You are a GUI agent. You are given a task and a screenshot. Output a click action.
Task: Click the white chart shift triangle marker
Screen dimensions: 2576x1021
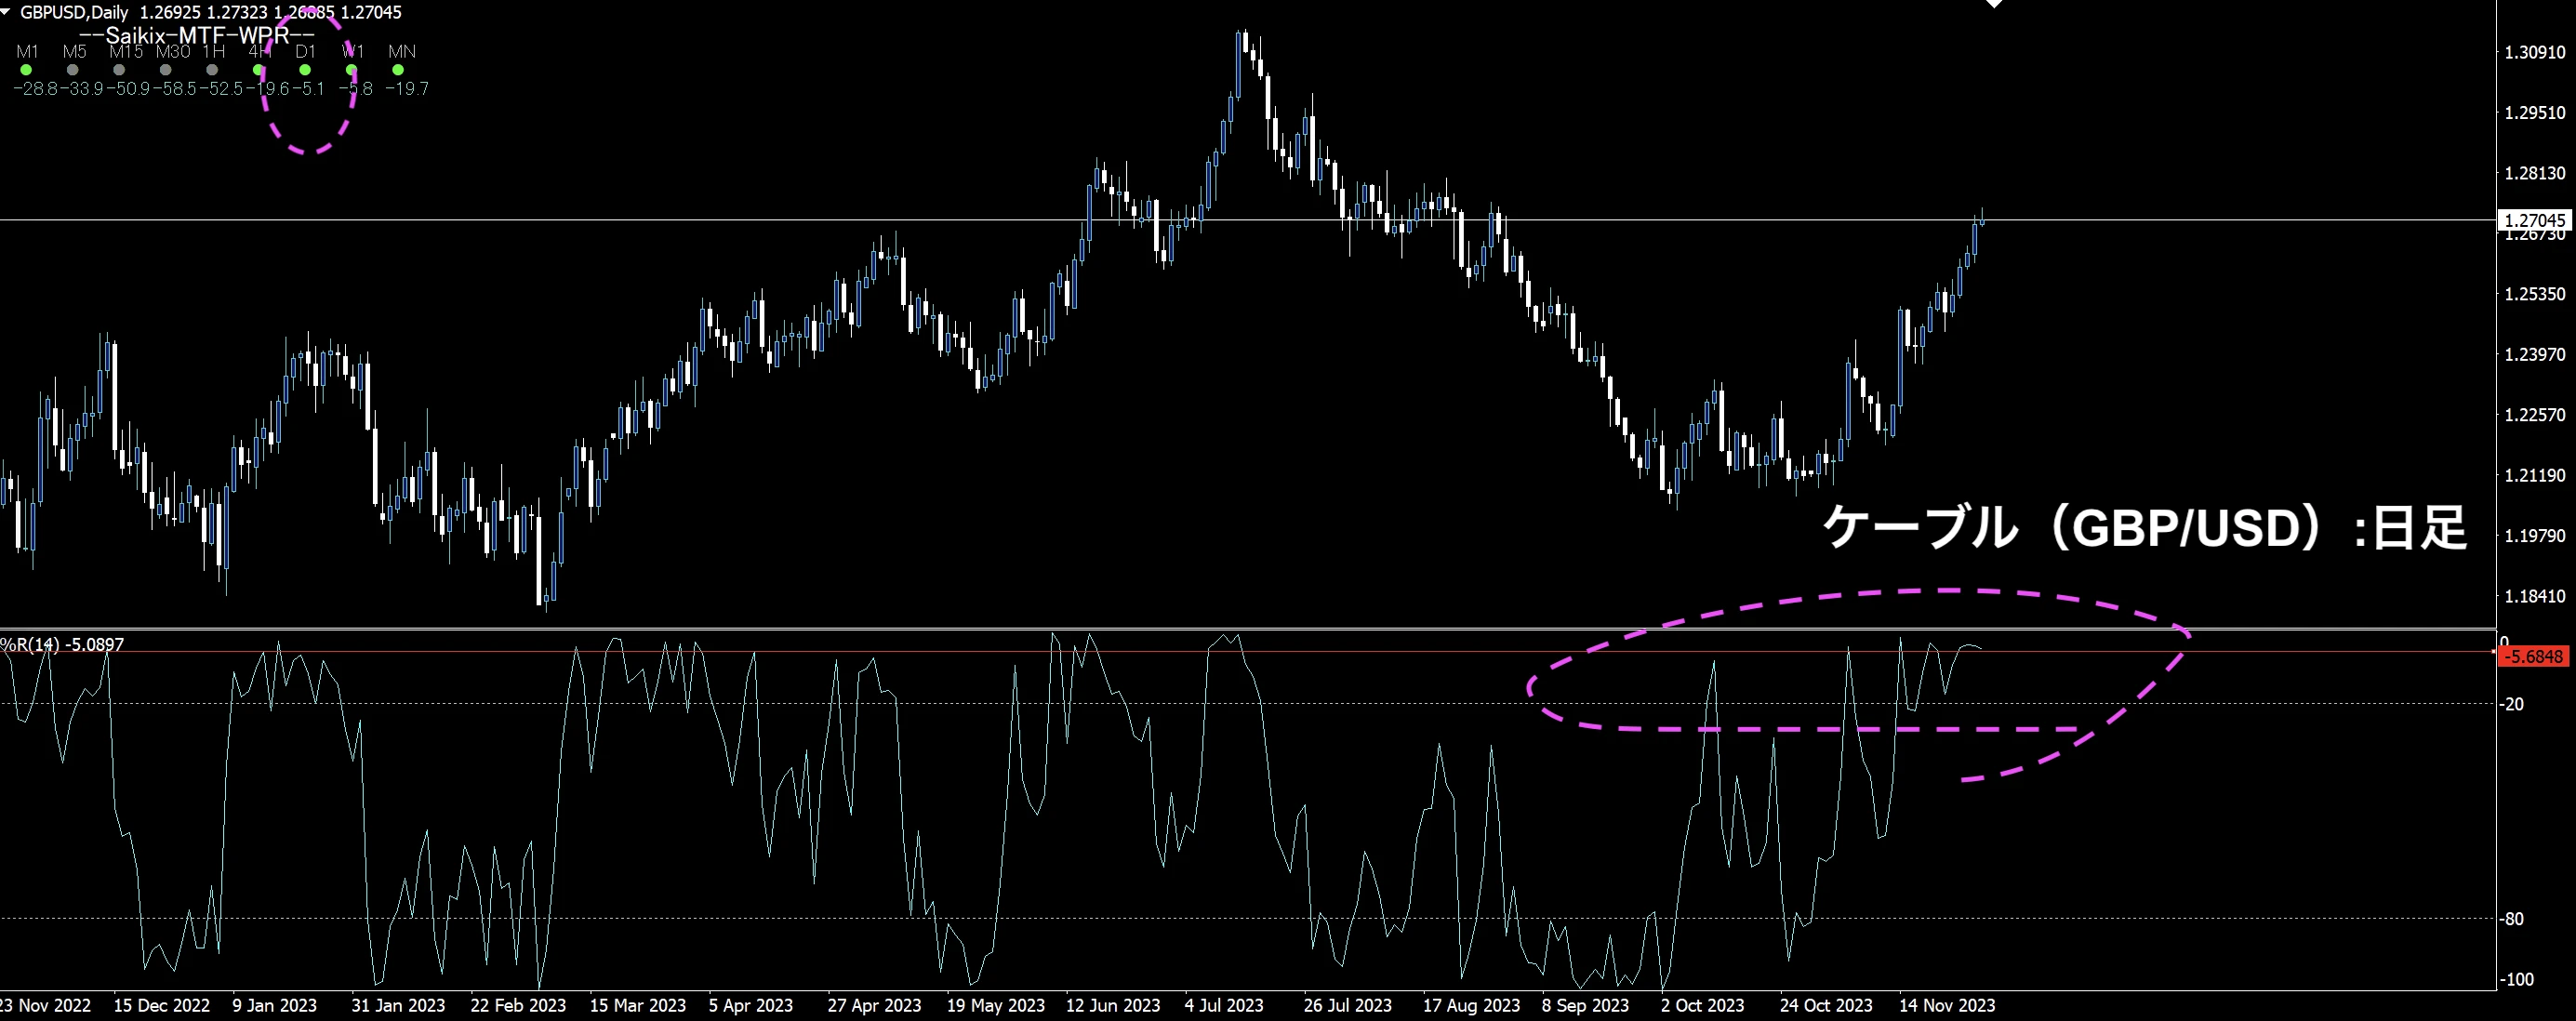click(1994, 4)
